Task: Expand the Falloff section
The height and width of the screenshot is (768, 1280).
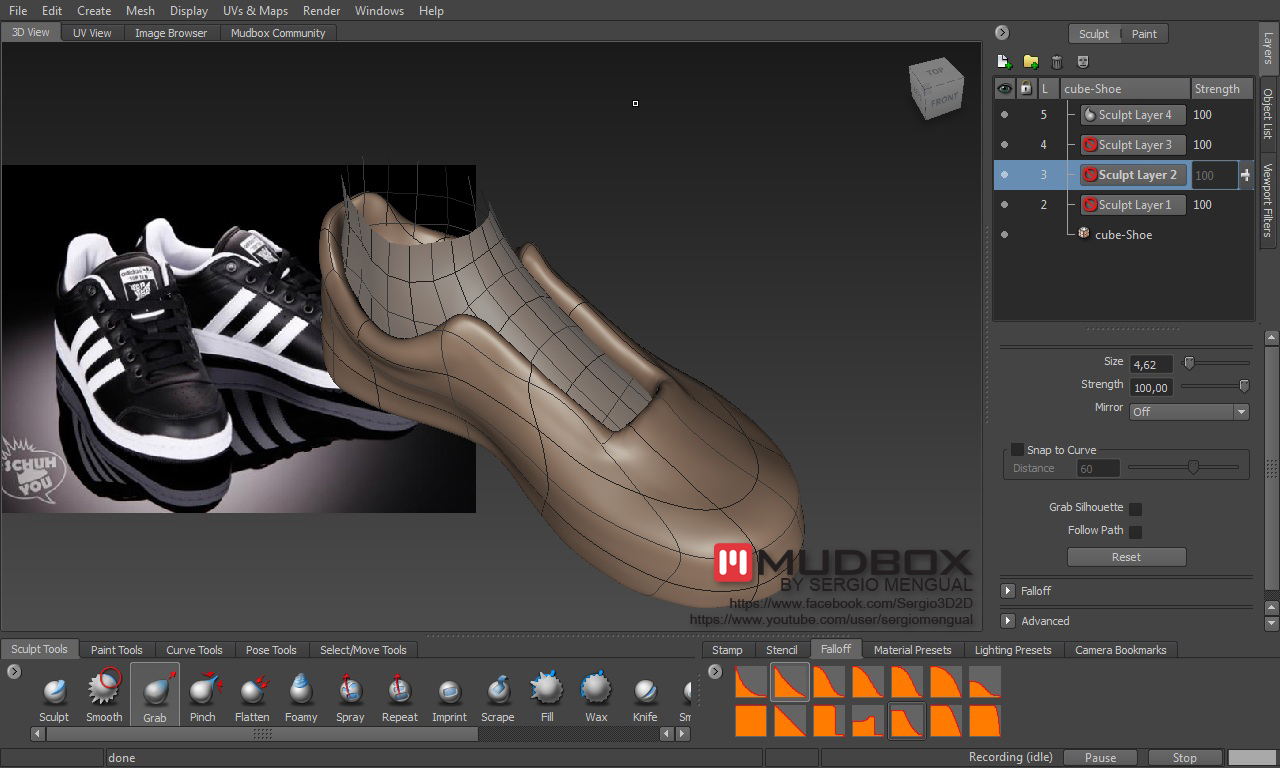Action: tap(1008, 590)
